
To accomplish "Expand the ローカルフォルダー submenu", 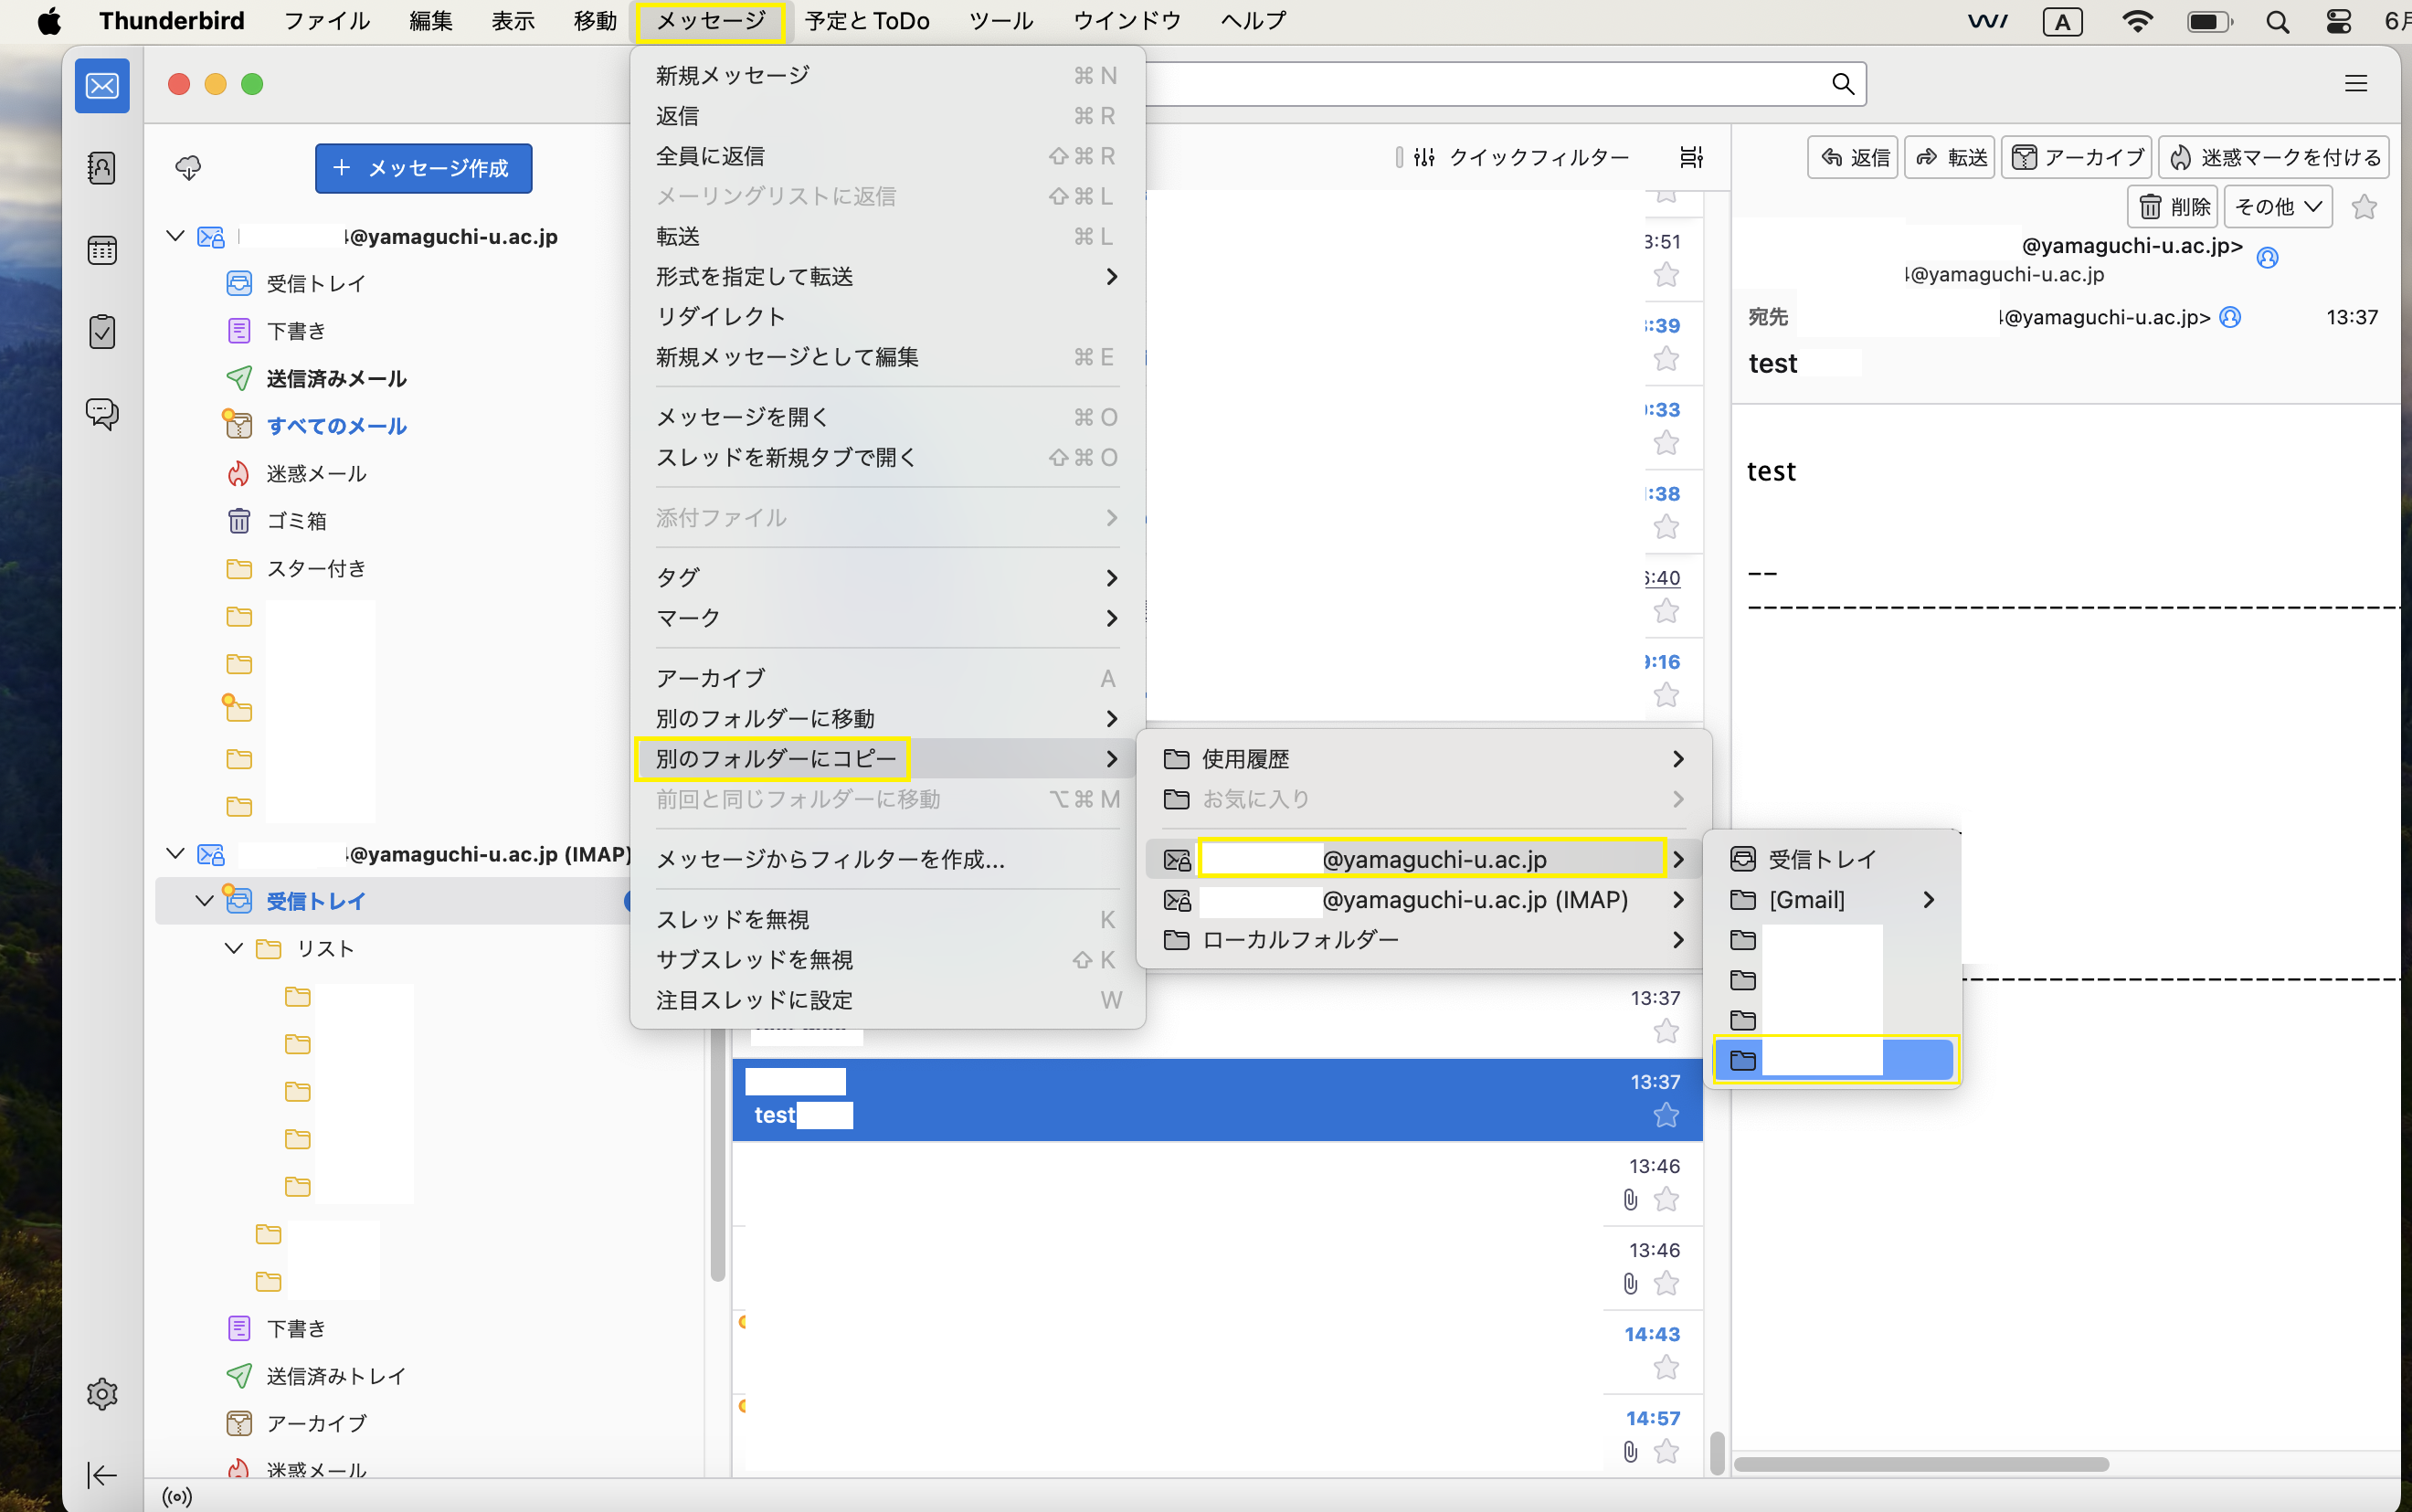I will pyautogui.click(x=1424, y=940).
